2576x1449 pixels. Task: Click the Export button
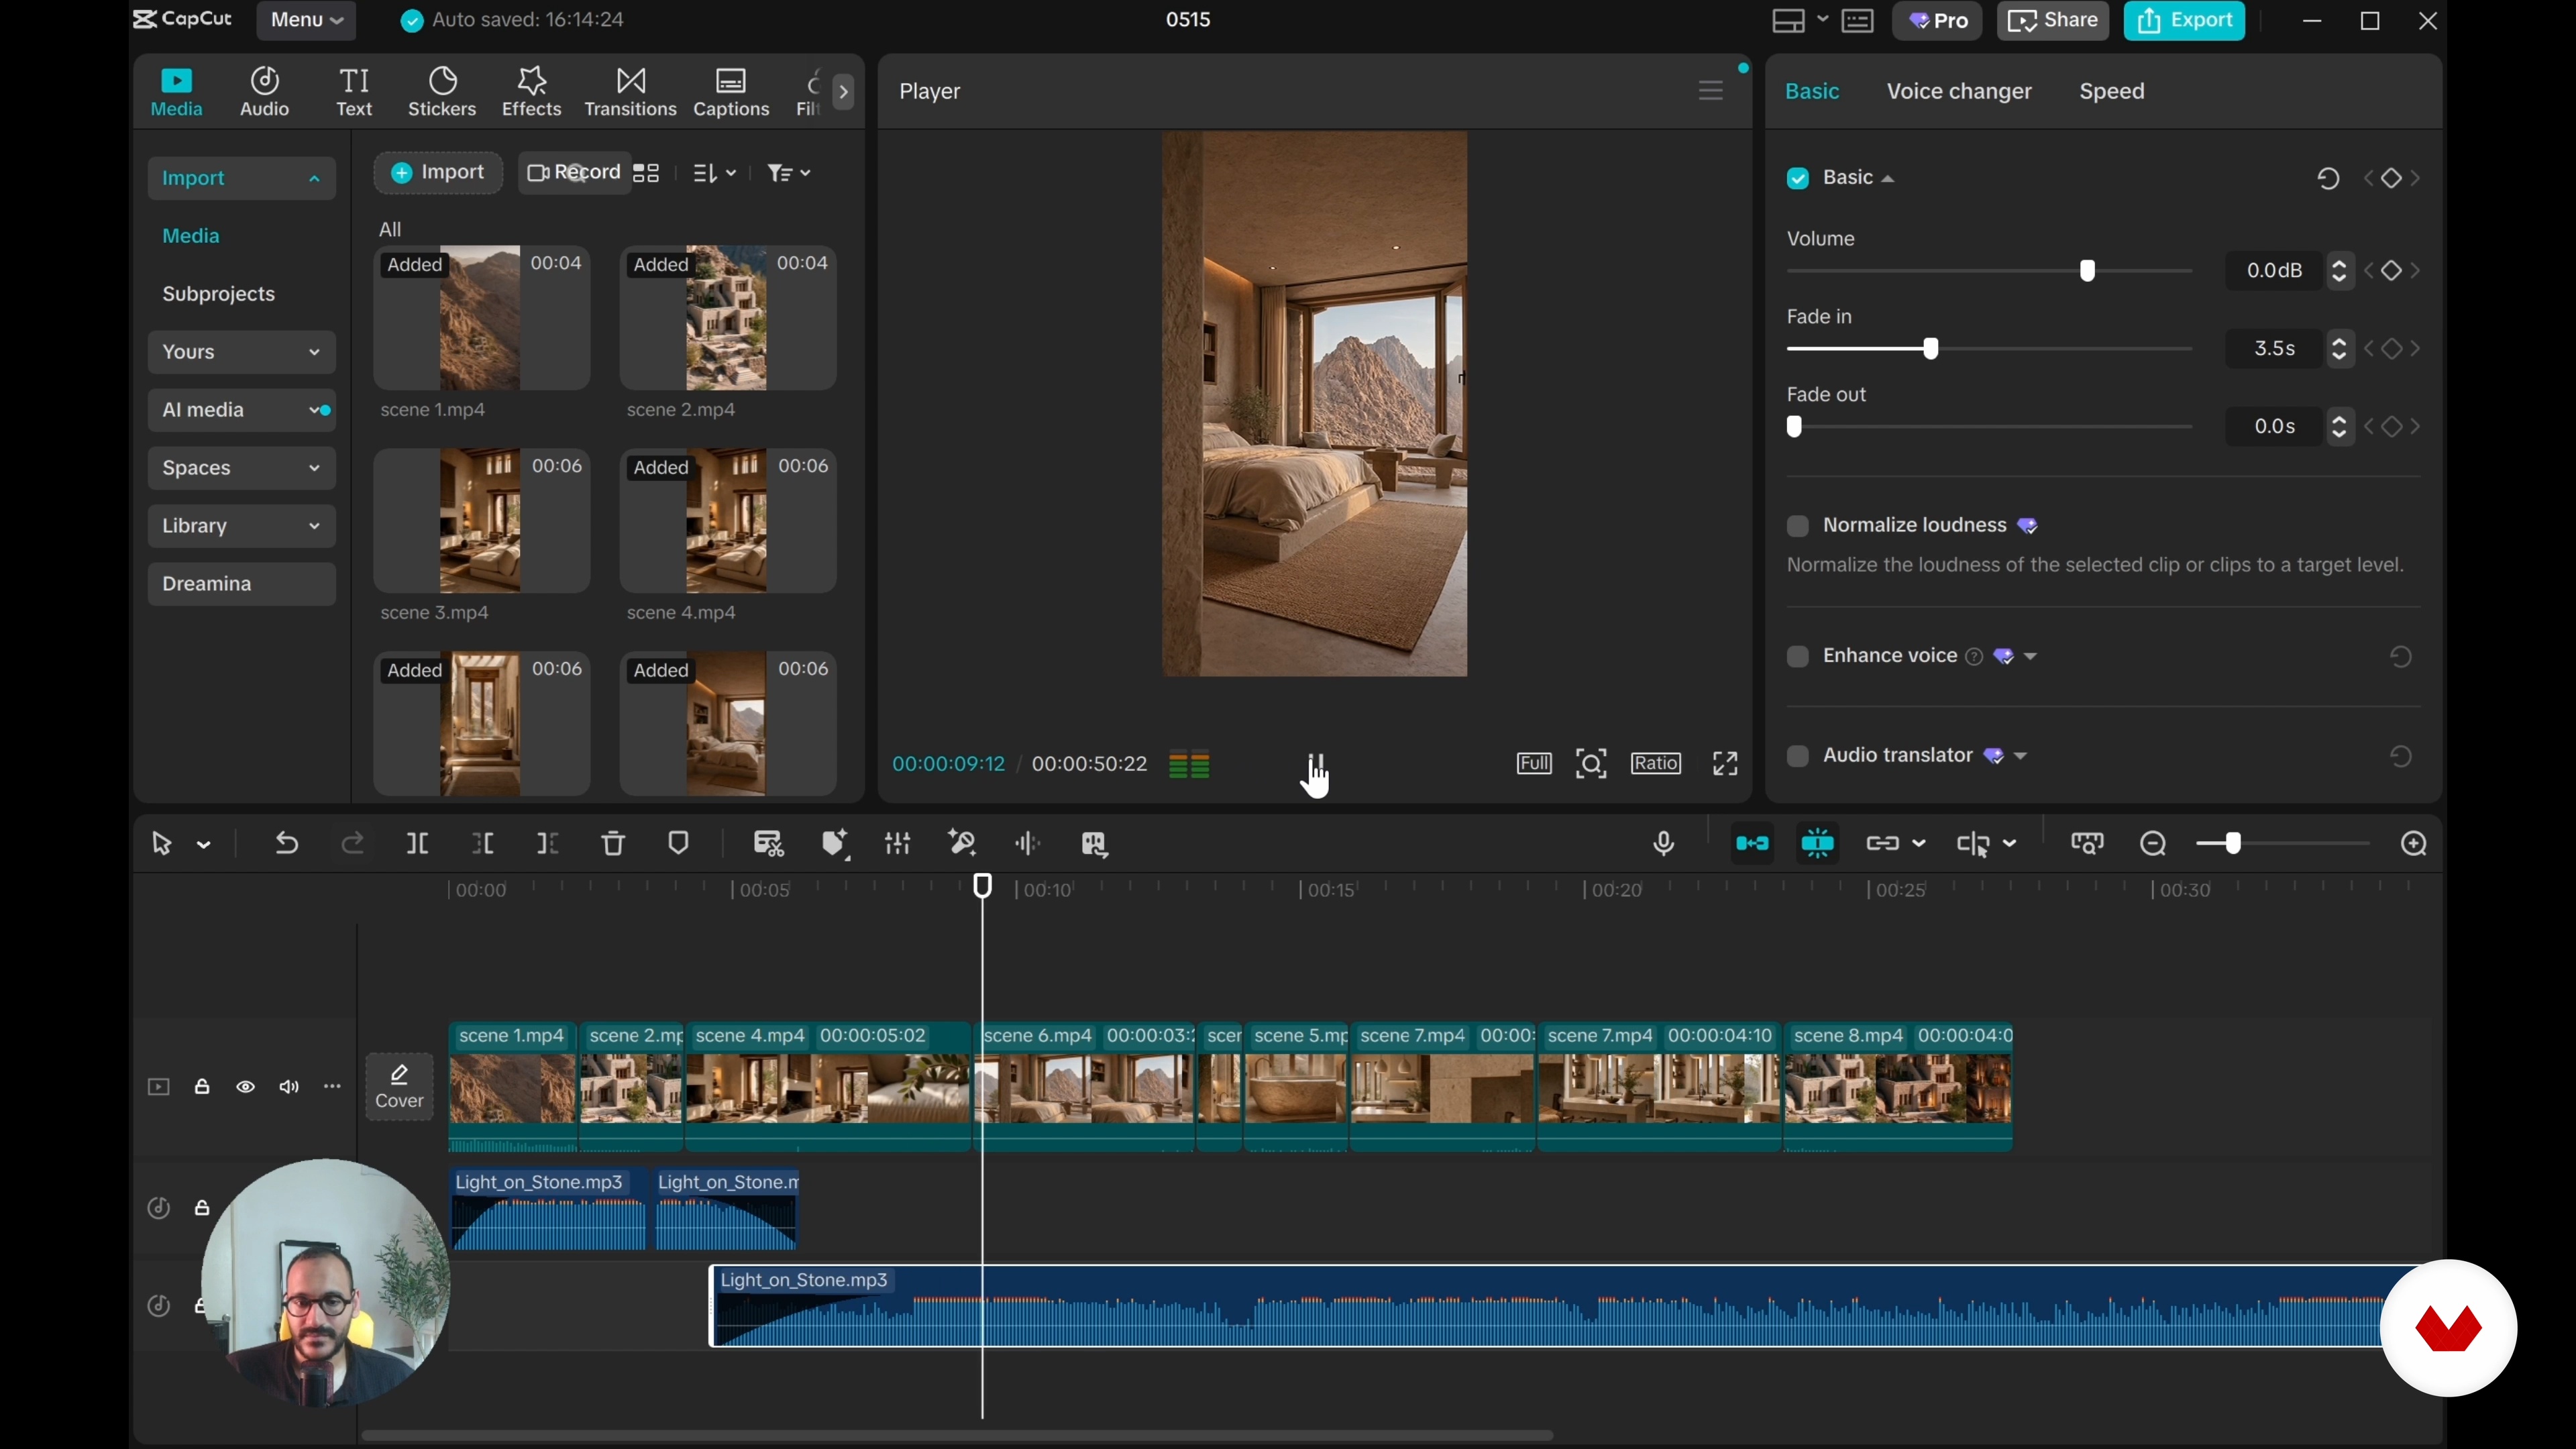point(2184,21)
